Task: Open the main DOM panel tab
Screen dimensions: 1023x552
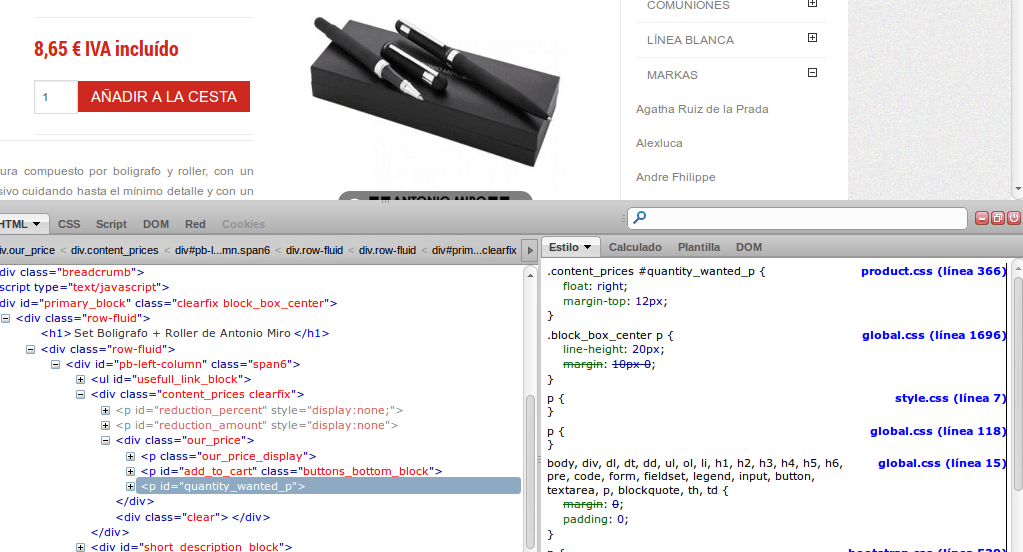Action: tap(156, 224)
